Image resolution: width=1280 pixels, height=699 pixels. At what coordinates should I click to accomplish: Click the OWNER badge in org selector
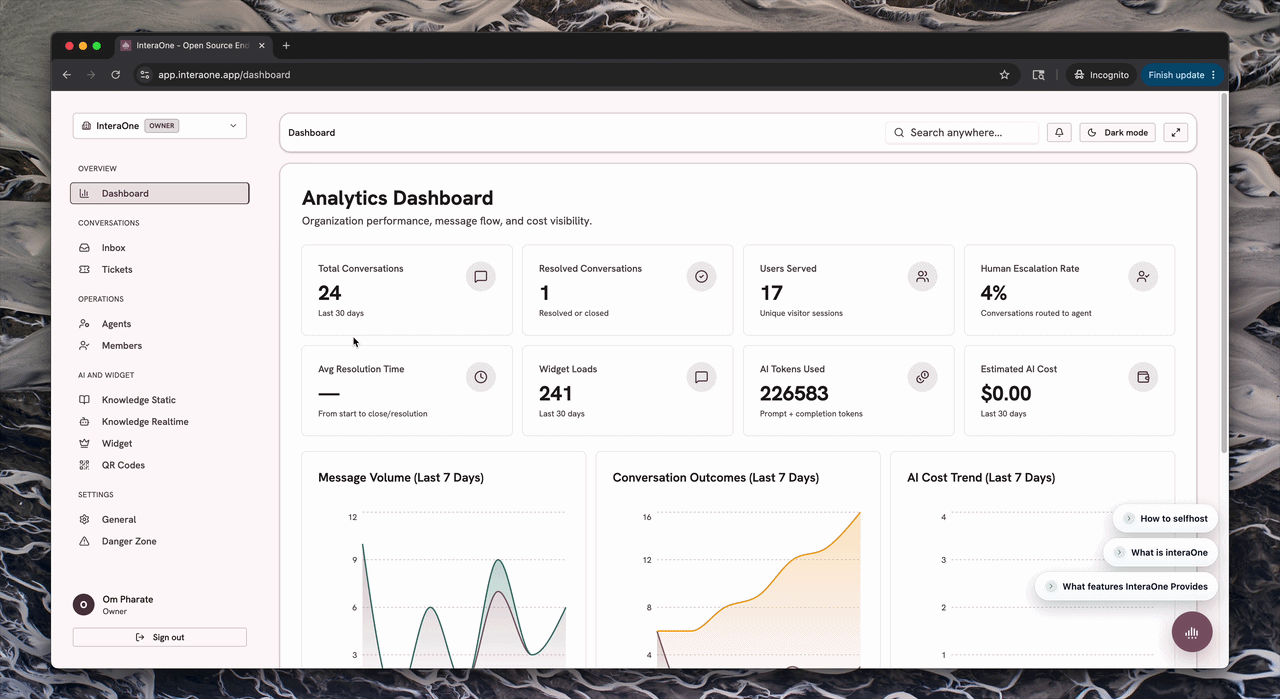[161, 126]
